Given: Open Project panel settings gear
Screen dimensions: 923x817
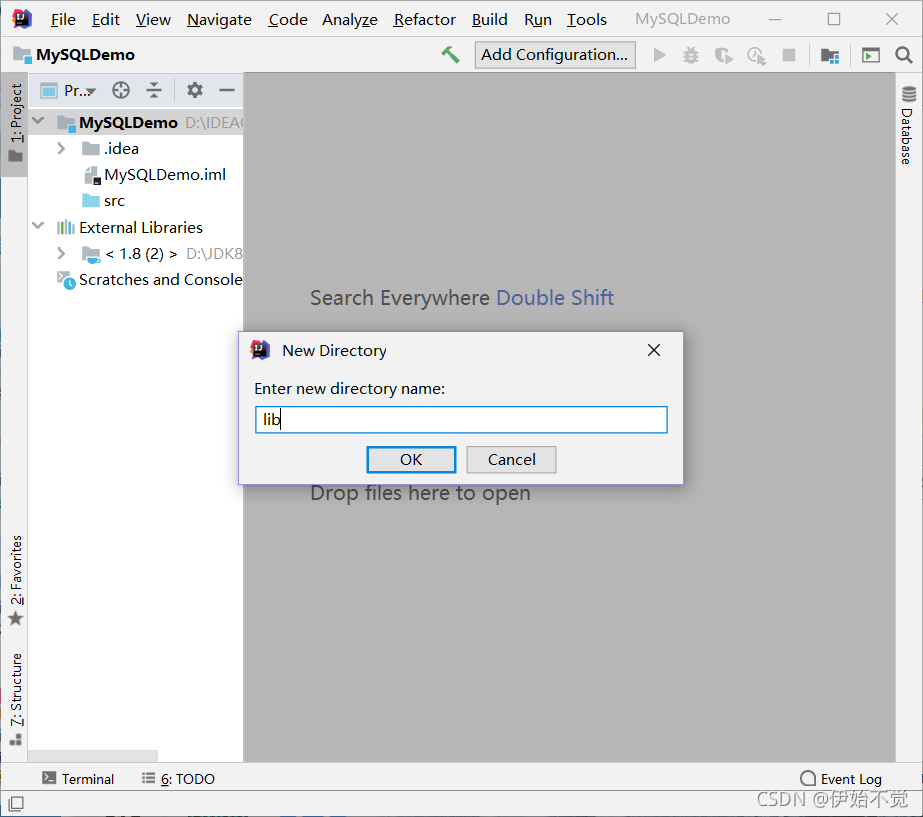Looking at the screenshot, I should pyautogui.click(x=195, y=90).
